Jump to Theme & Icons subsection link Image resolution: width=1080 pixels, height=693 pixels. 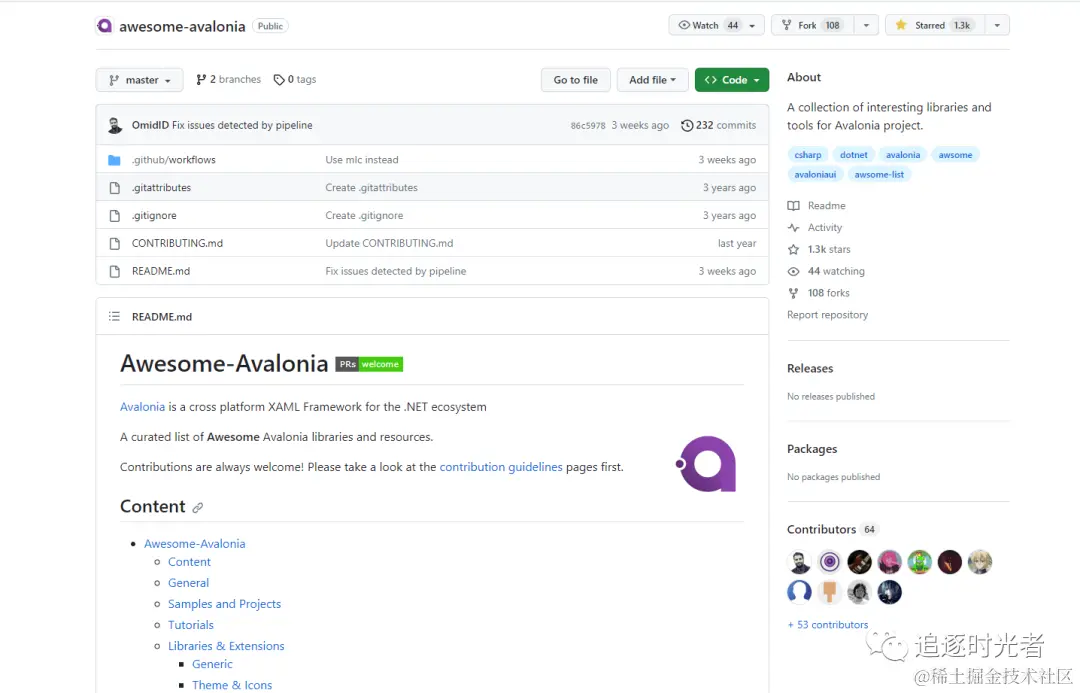coord(232,685)
